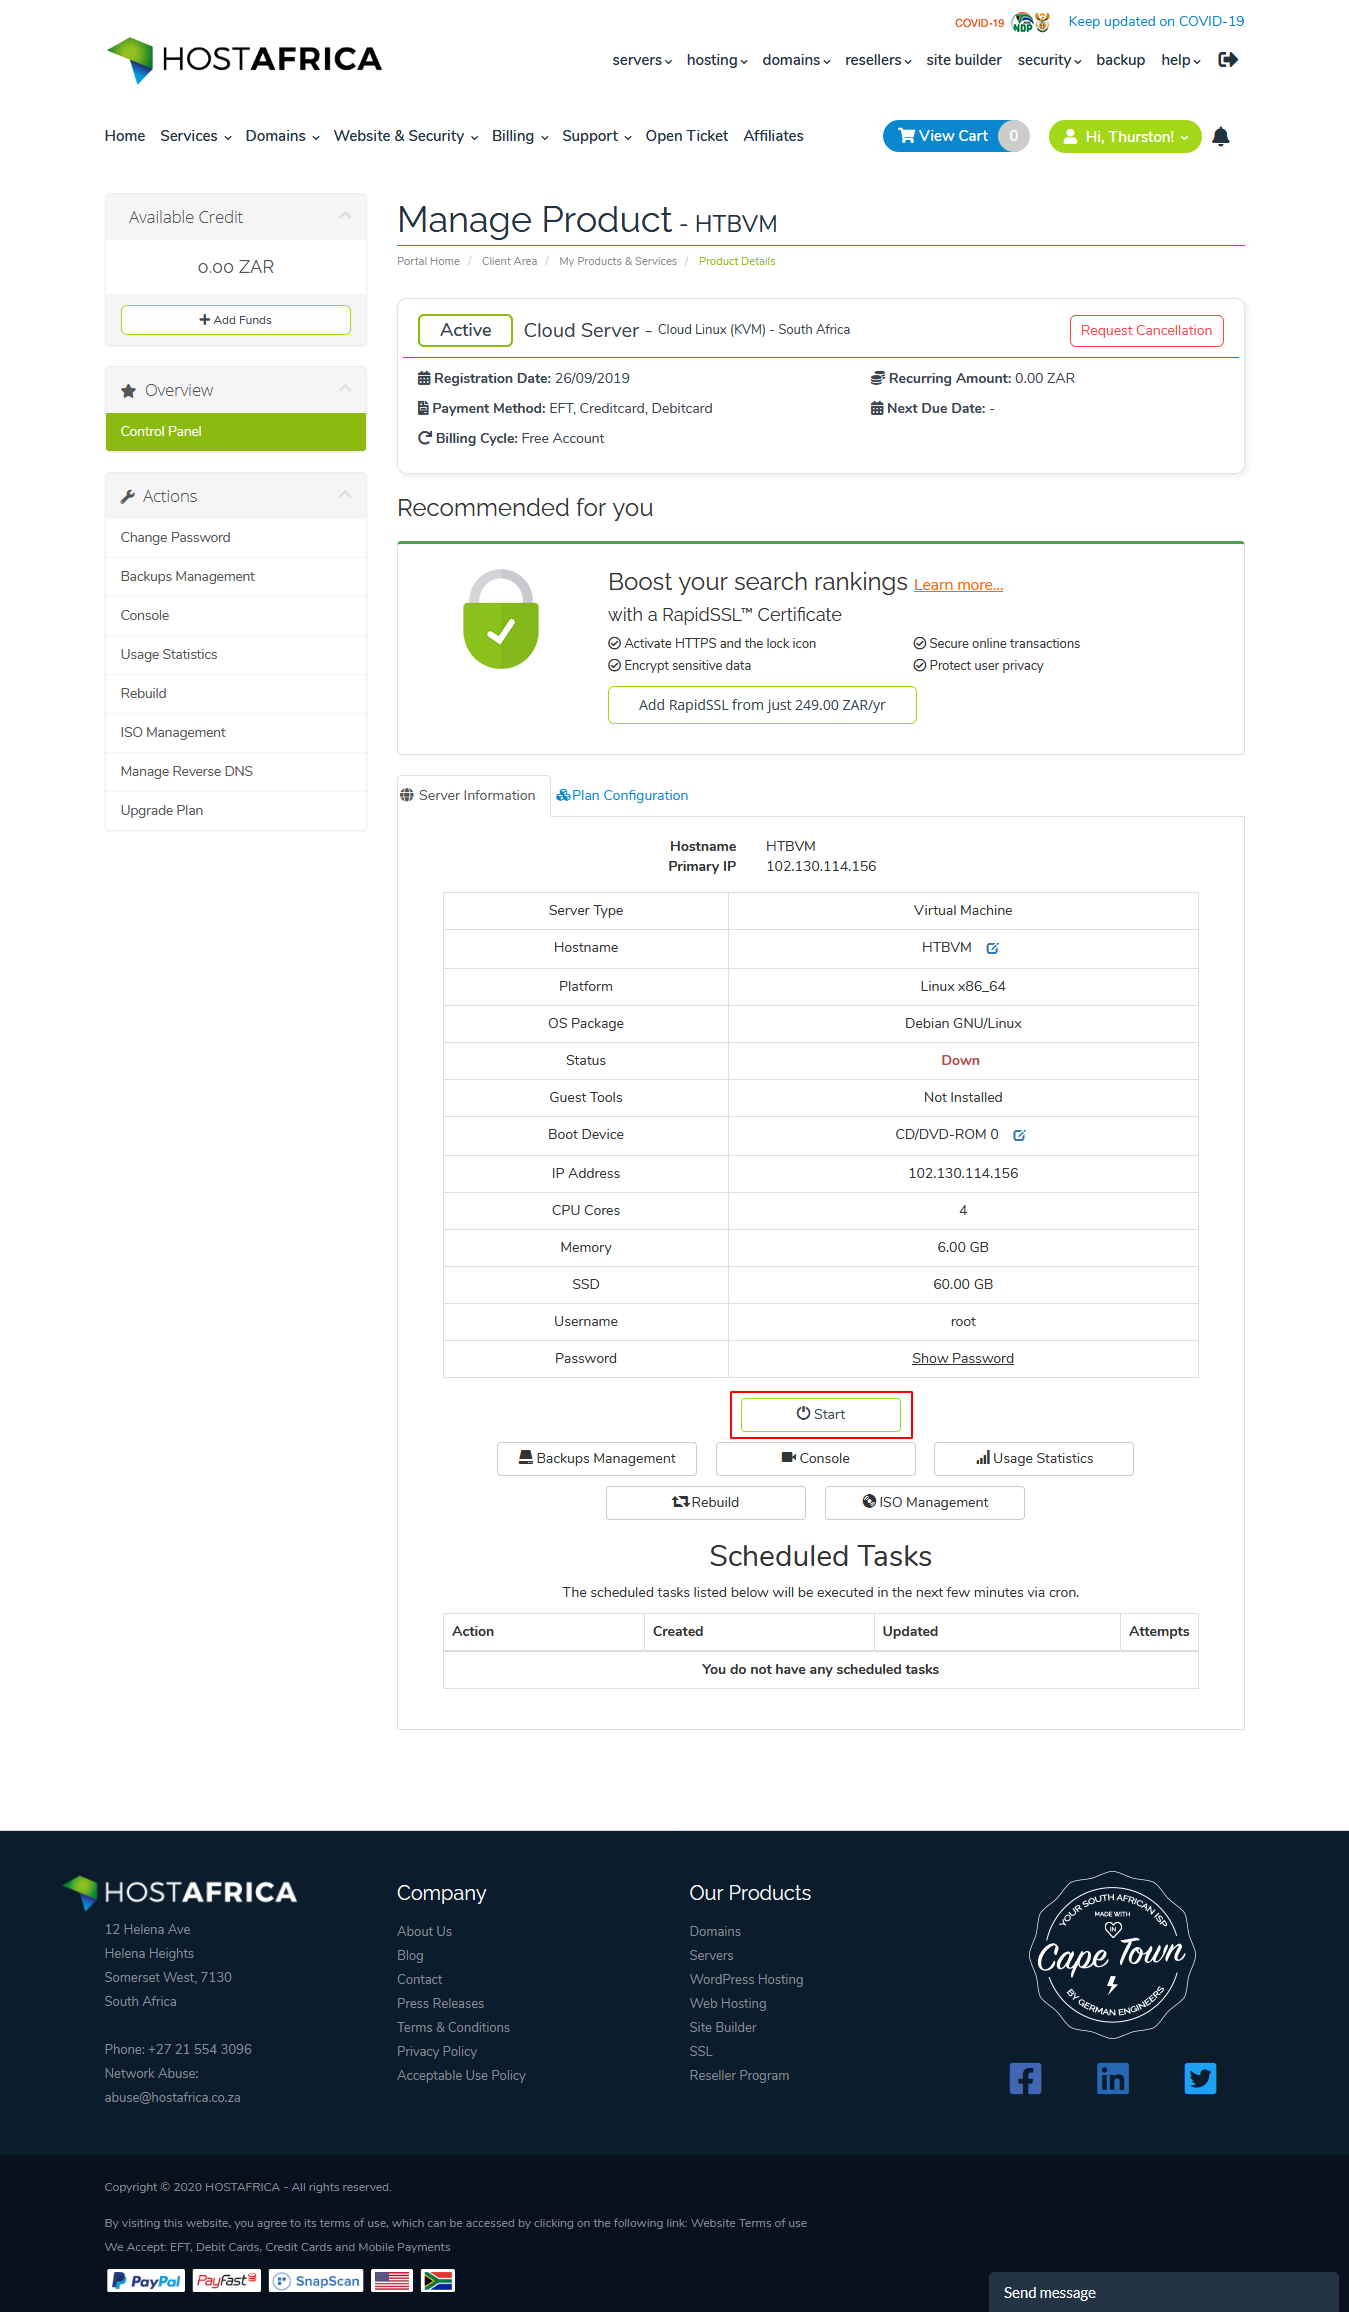Screen dimensions: 1349x2312
Task: Expand the domains top menu
Action: (x=796, y=60)
